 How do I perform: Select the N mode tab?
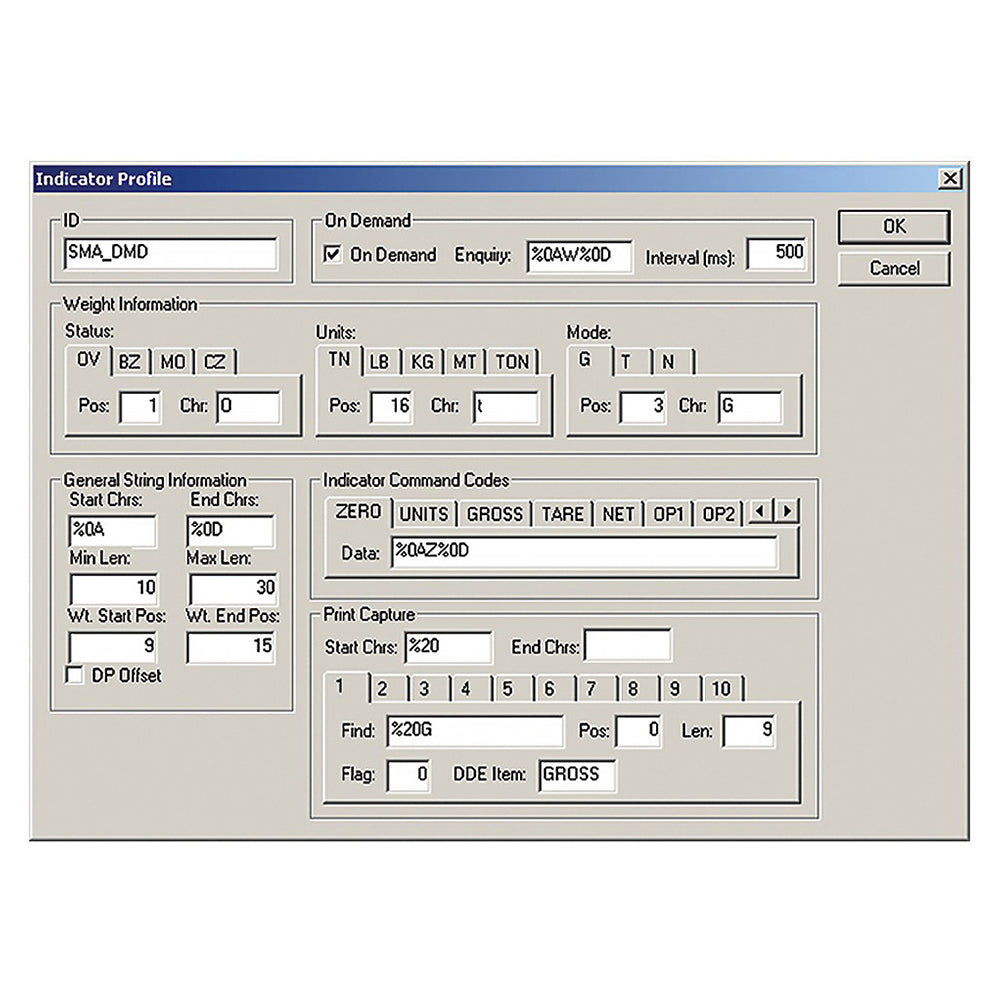(x=668, y=362)
